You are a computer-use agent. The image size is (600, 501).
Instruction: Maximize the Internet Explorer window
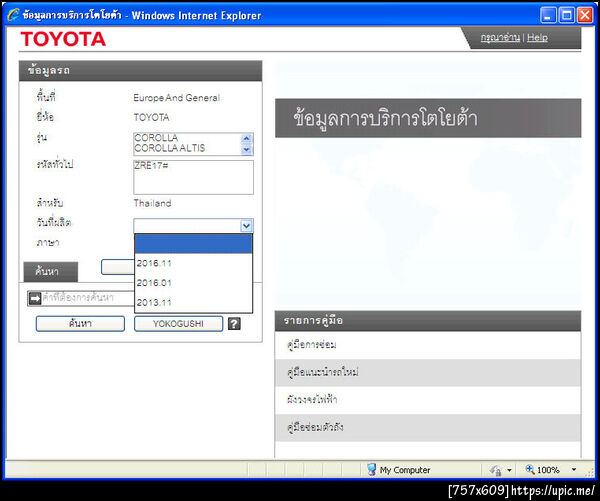(567, 15)
